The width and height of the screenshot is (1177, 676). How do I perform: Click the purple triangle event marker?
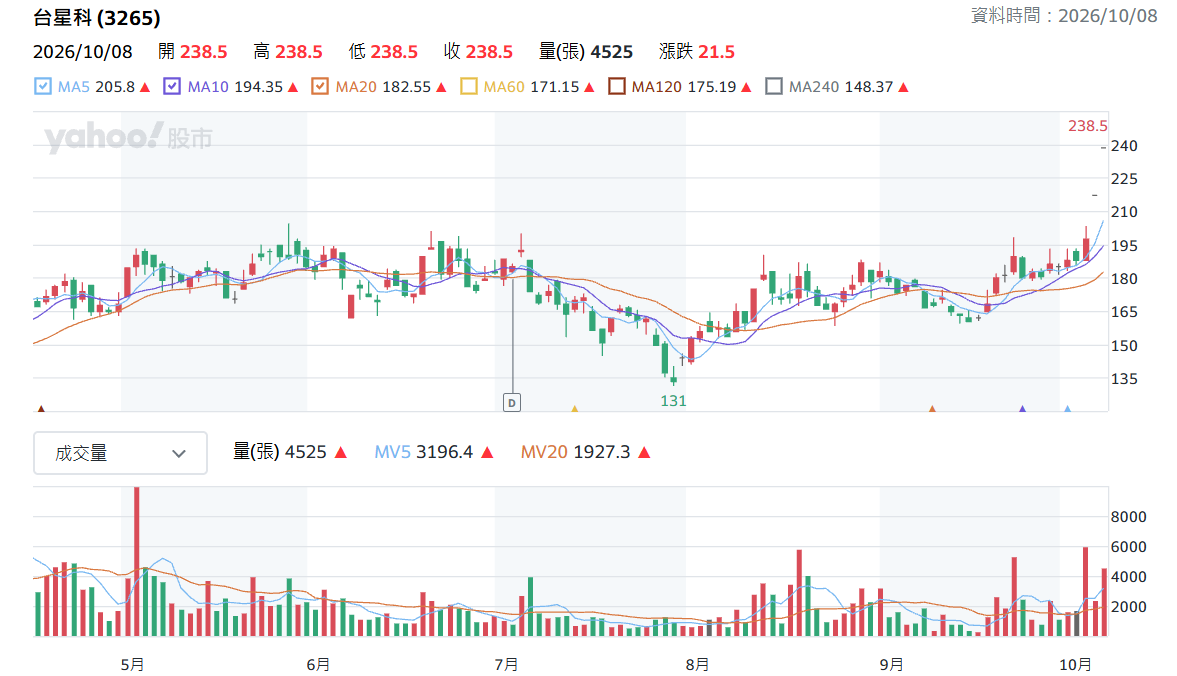[x=1022, y=409]
